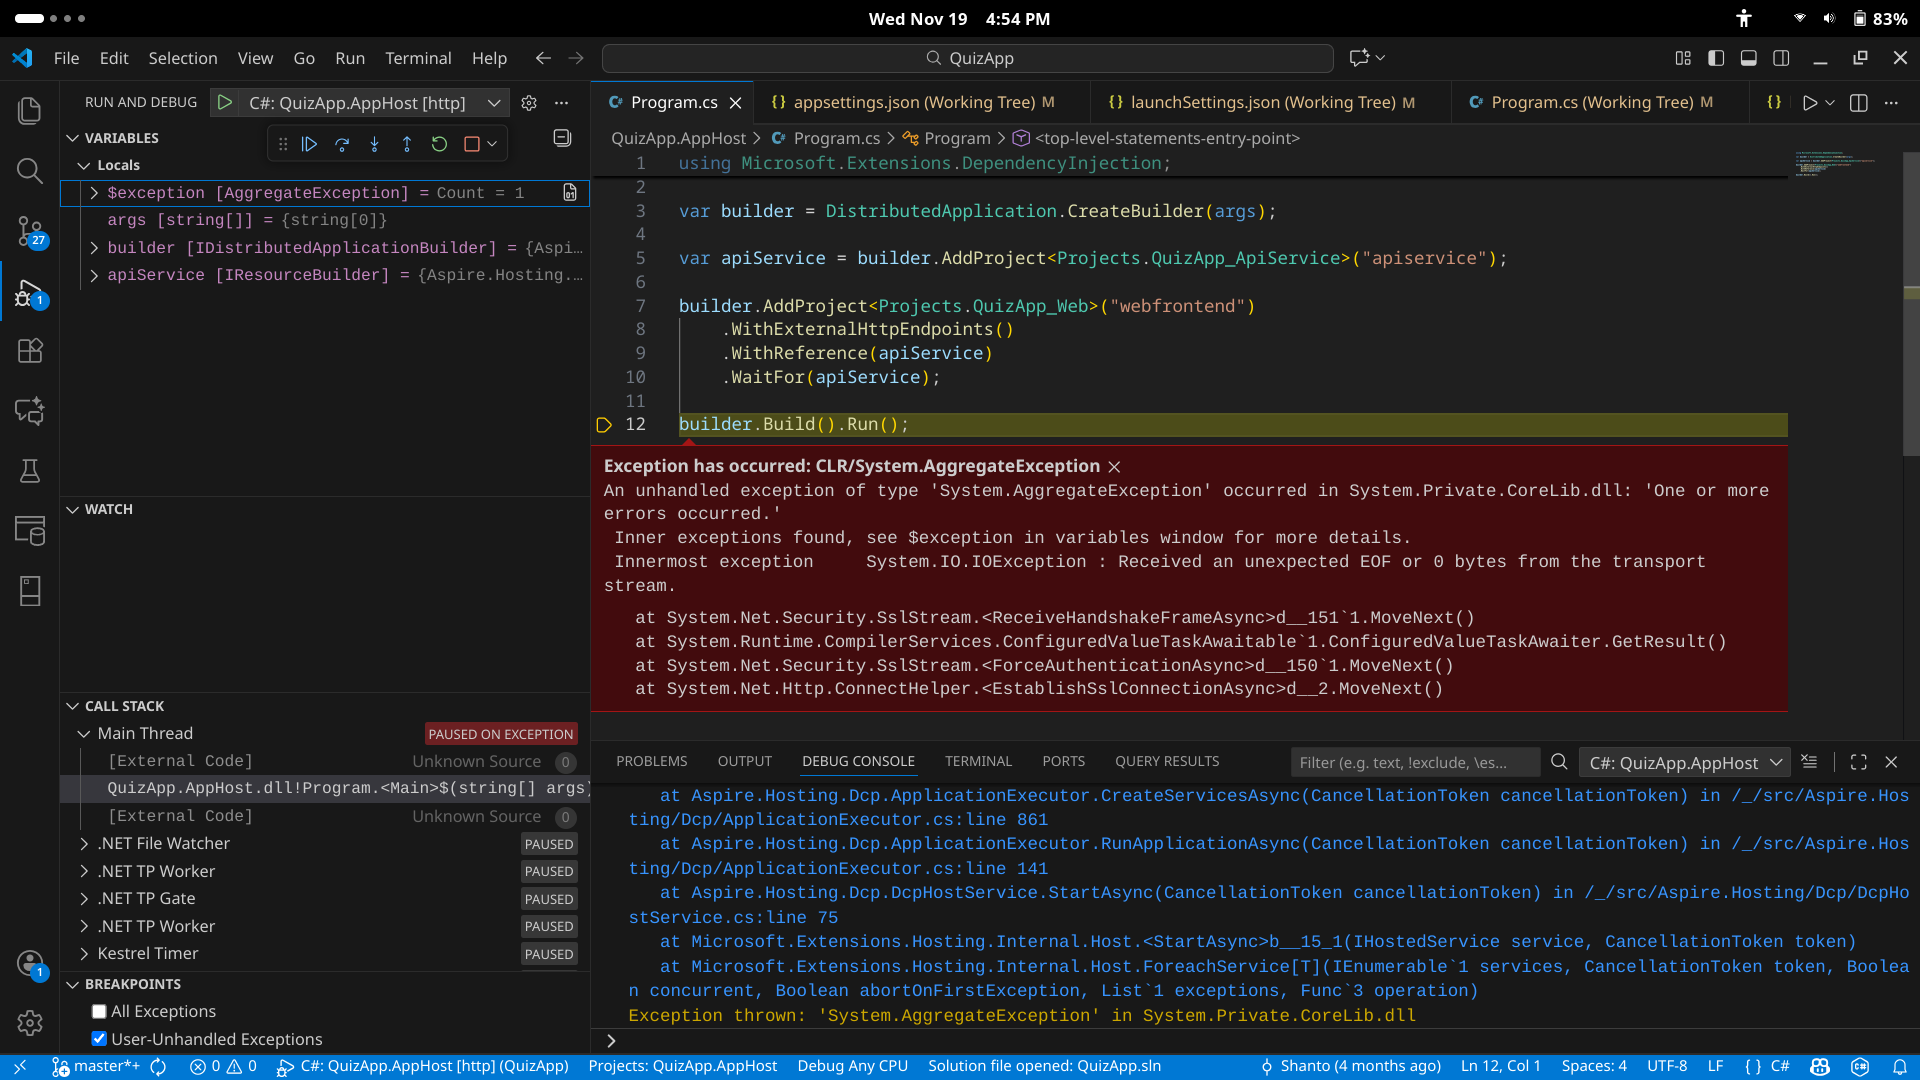The image size is (1920, 1080).
Task: Open the Testing beaker view
Action: (x=30, y=471)
